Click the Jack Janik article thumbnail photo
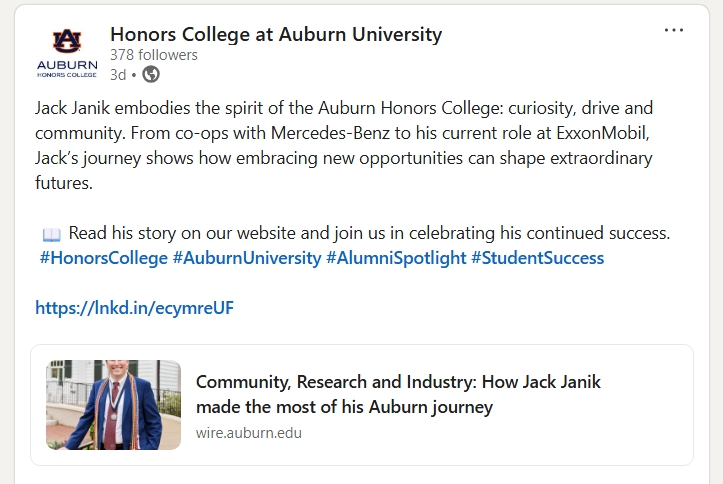 113,405
